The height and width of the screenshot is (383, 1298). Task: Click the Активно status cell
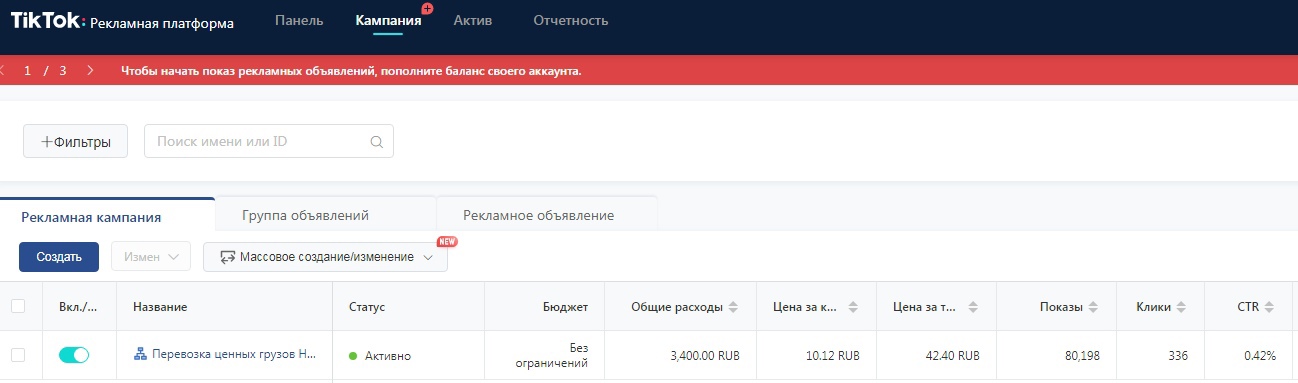[379, 356]
